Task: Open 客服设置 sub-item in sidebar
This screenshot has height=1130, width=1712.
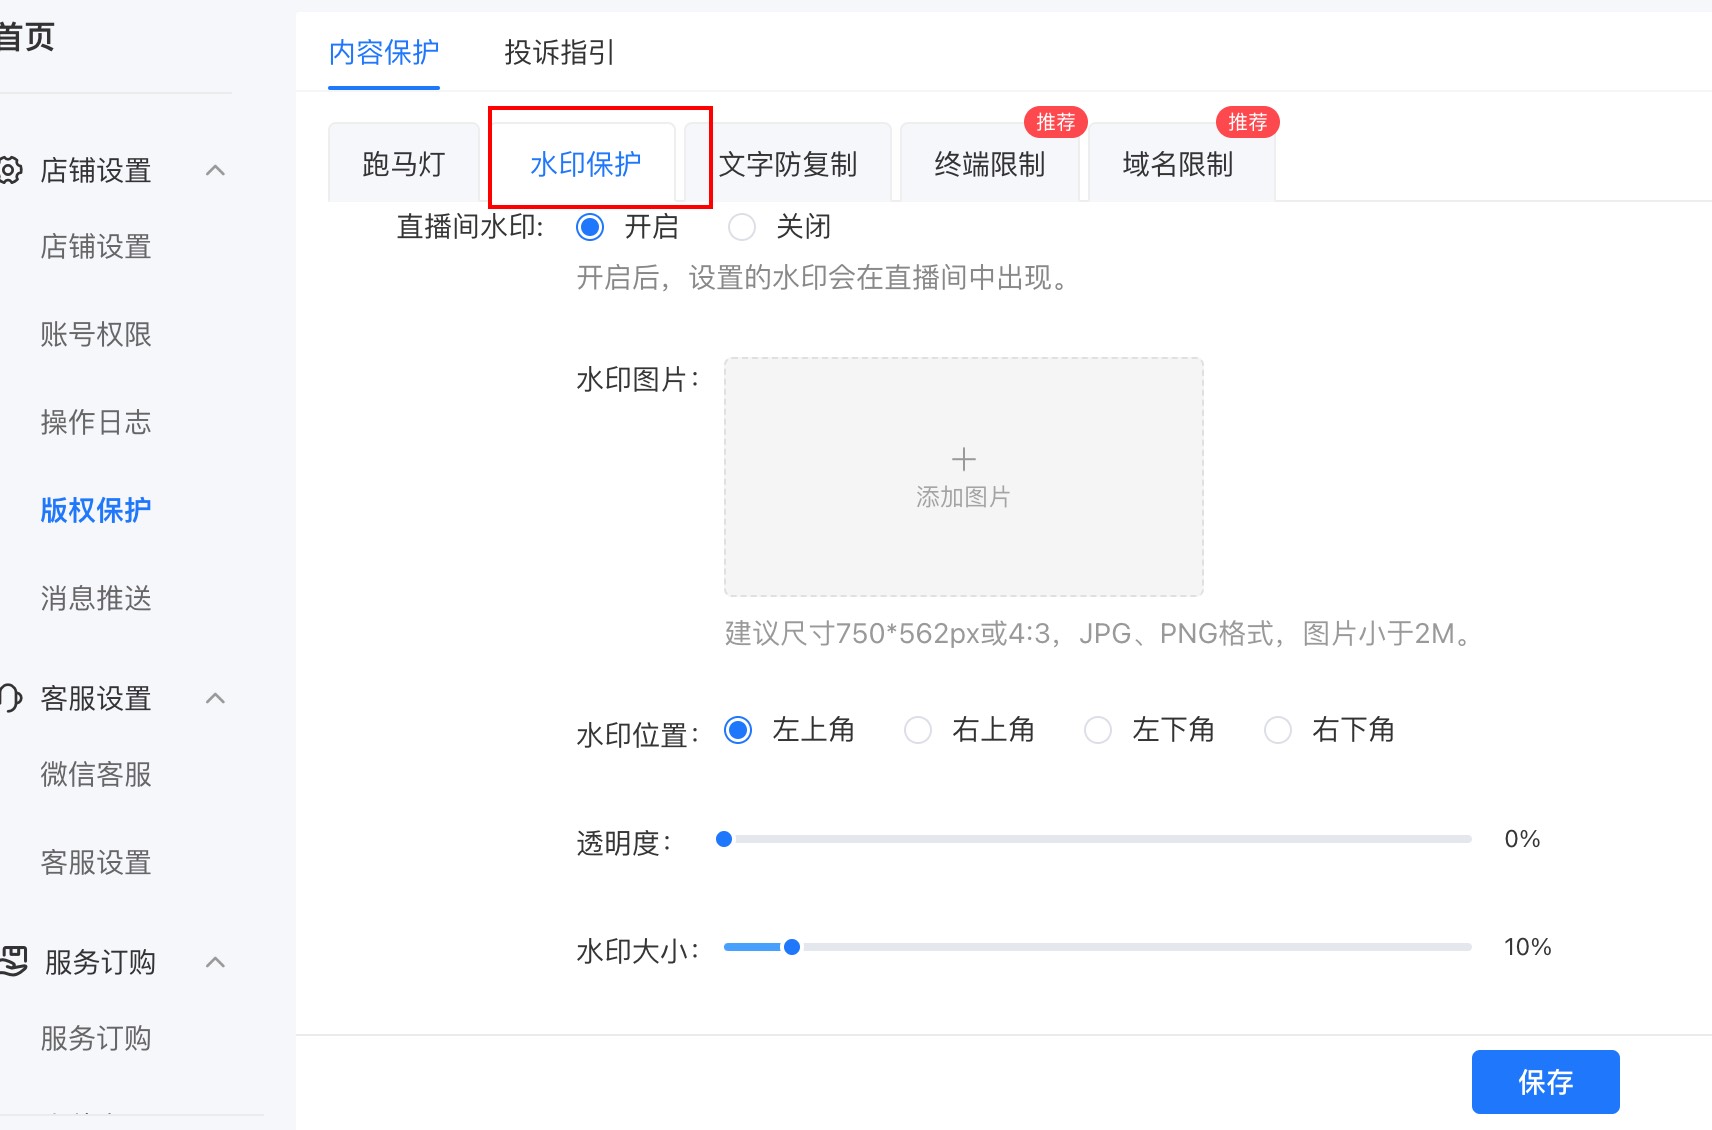Action: (x=96, y=862)
